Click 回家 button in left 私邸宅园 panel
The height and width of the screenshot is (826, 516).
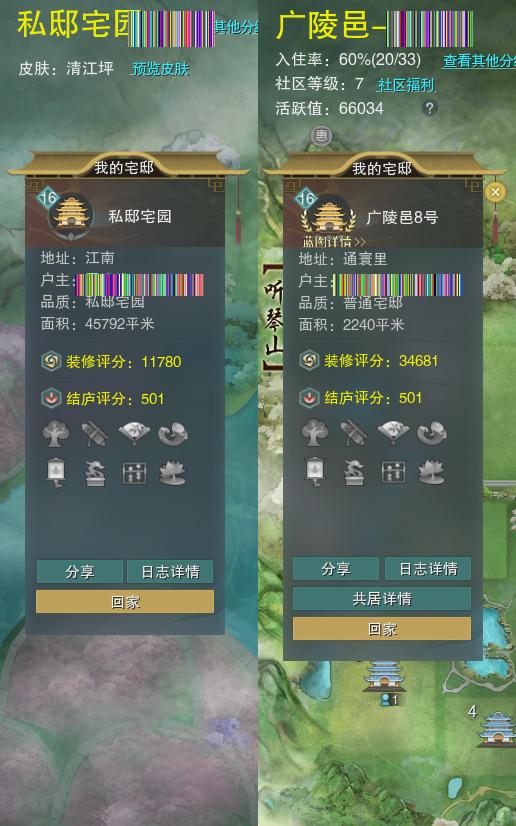click(125, 602)
